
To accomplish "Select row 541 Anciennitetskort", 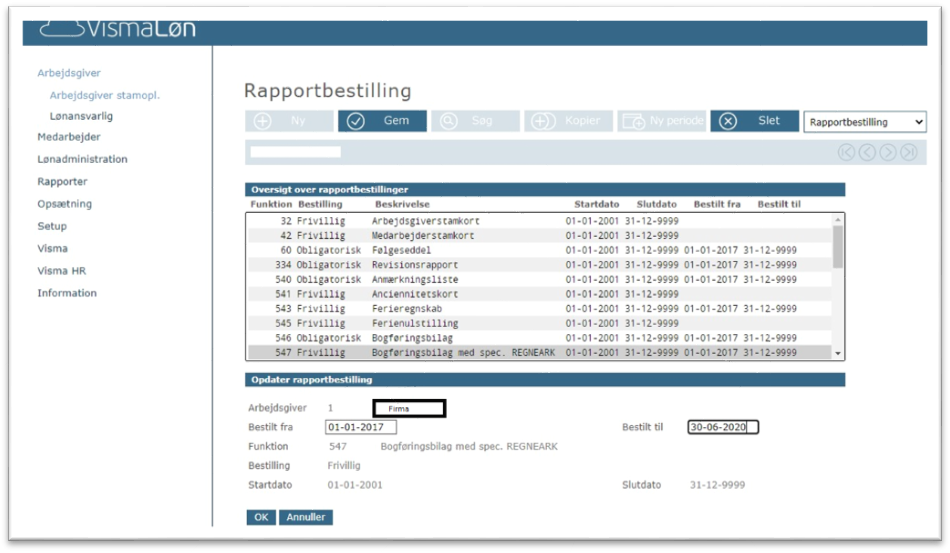I will 539,294.
